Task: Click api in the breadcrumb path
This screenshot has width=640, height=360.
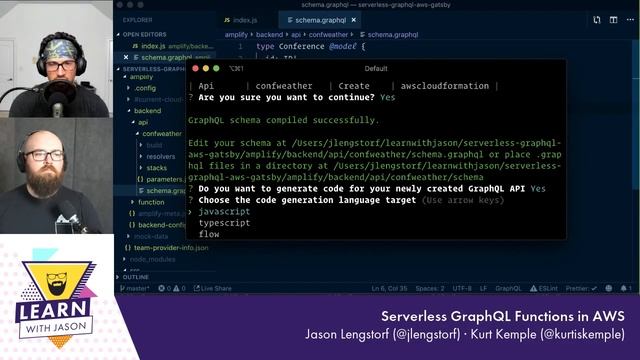Action: pos(296,35)
